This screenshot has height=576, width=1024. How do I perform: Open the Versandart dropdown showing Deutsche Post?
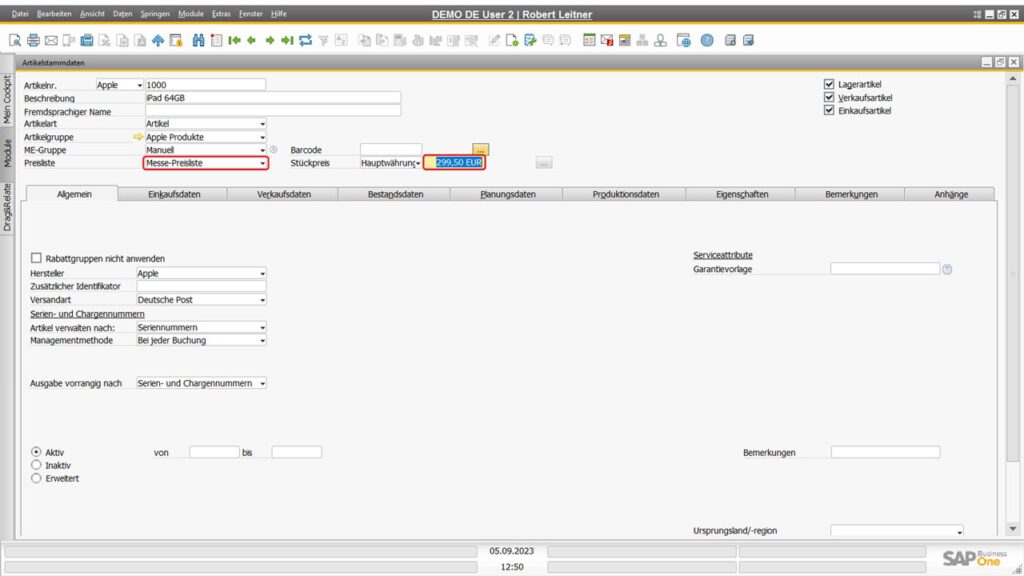pyautogui.click(x=201, y=300)
